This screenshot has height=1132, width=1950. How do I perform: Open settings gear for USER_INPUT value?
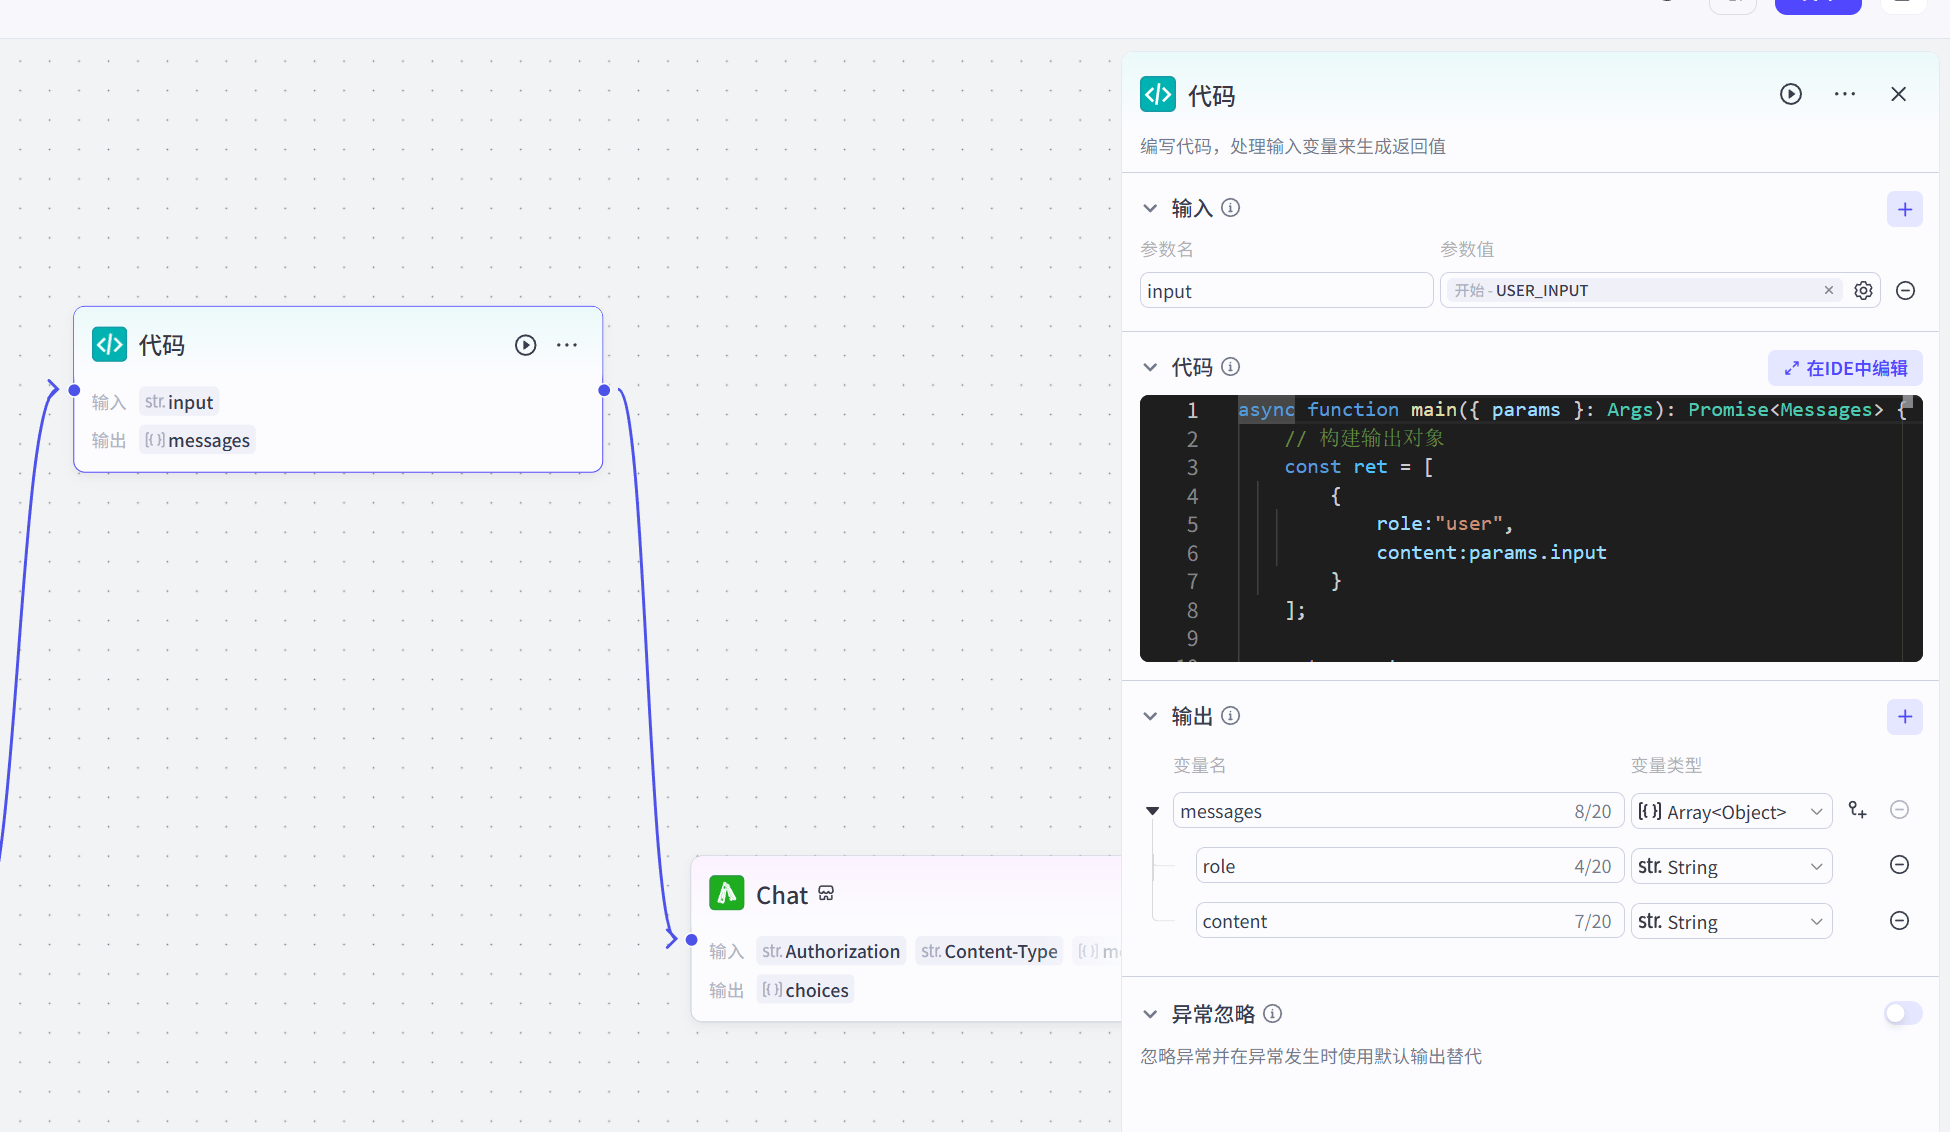point(1863,290)
